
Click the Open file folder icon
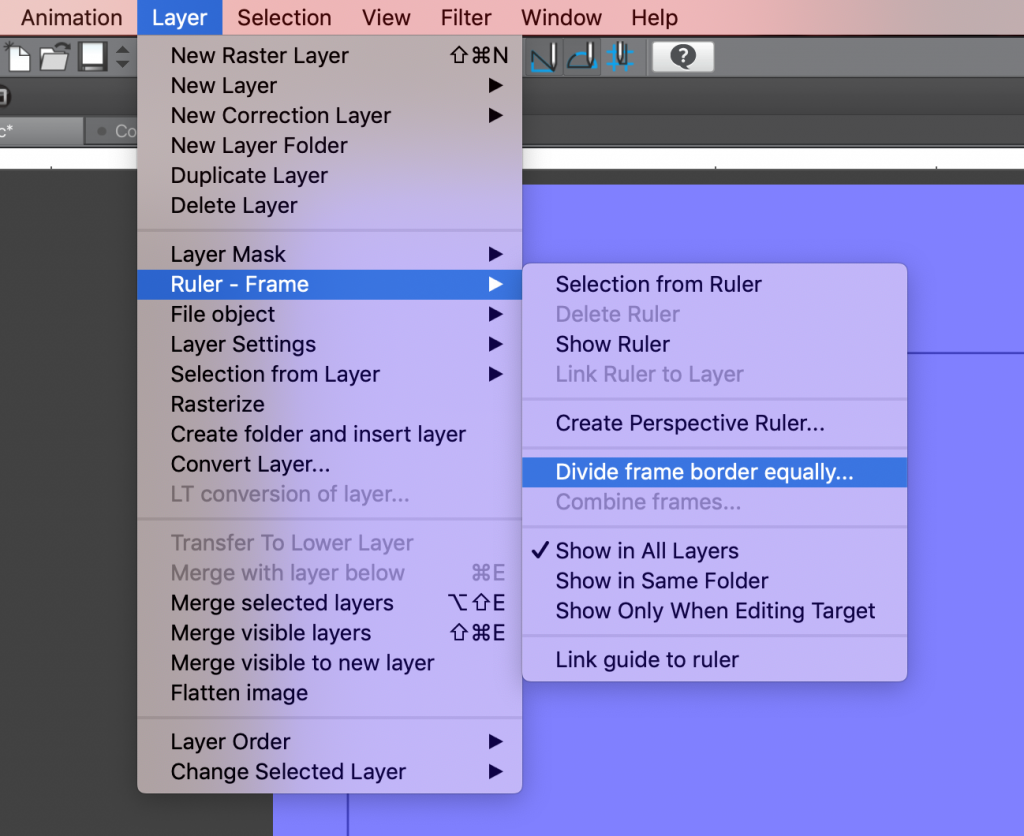coord(55,57)
